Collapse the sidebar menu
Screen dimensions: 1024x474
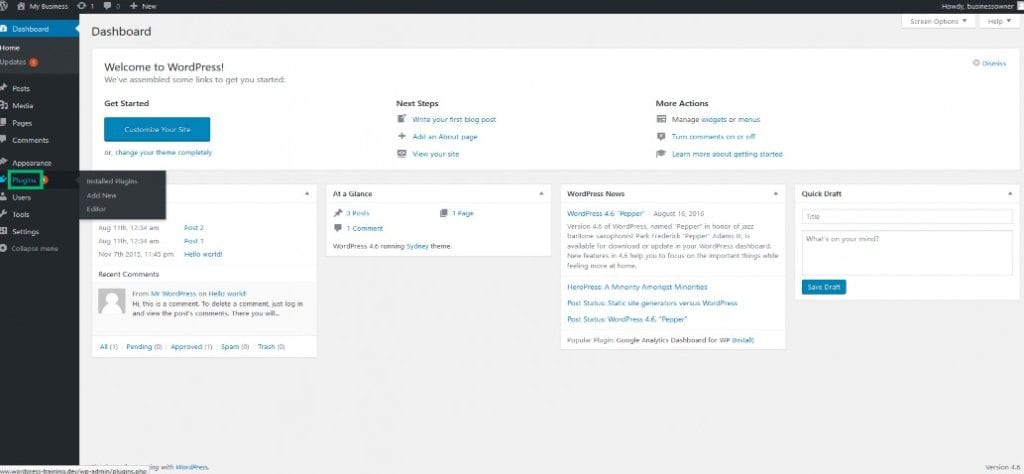click(x=34, y=248)
